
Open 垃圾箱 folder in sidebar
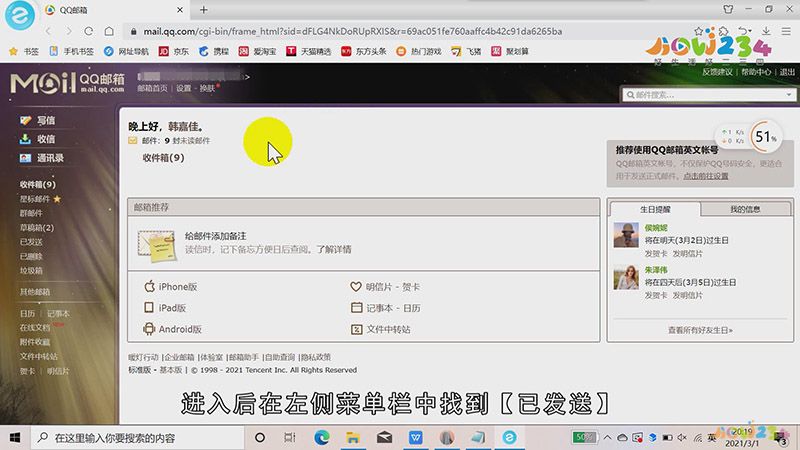31,270
